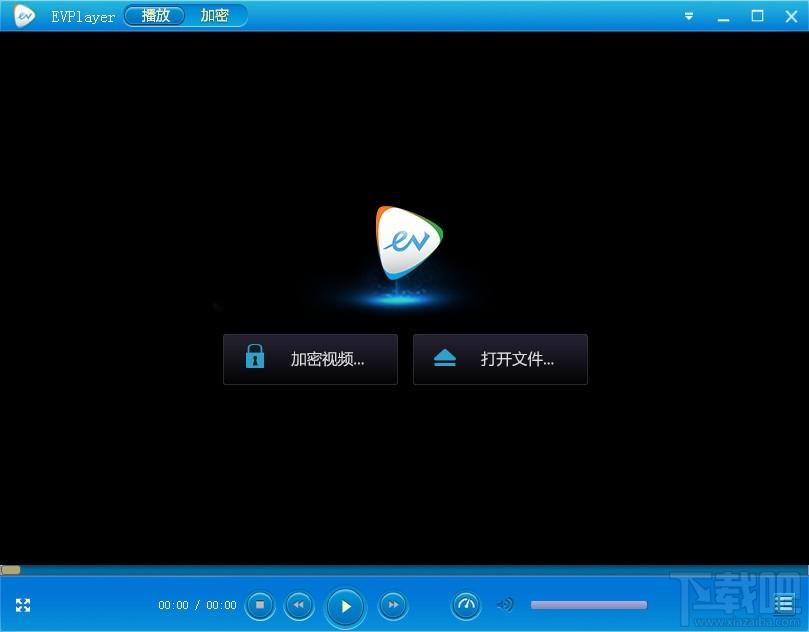Open the playlist panel icon
809x632 pixels.
click(784, 604)
